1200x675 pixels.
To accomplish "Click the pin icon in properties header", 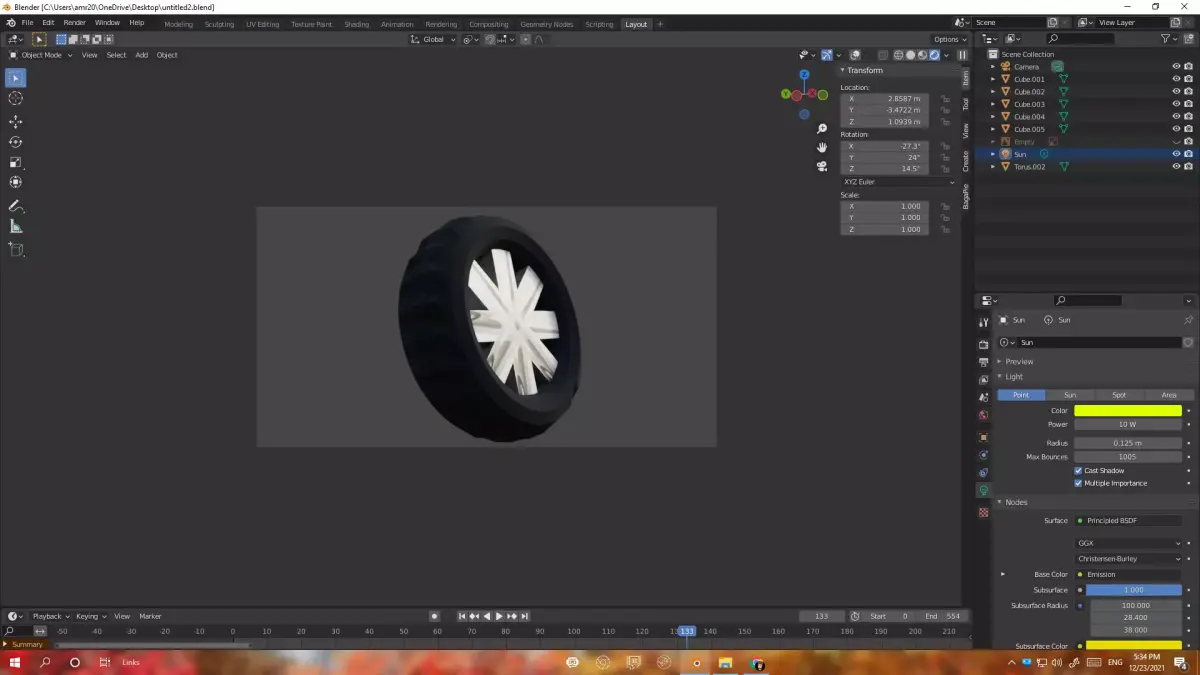I will (1188, 320).
